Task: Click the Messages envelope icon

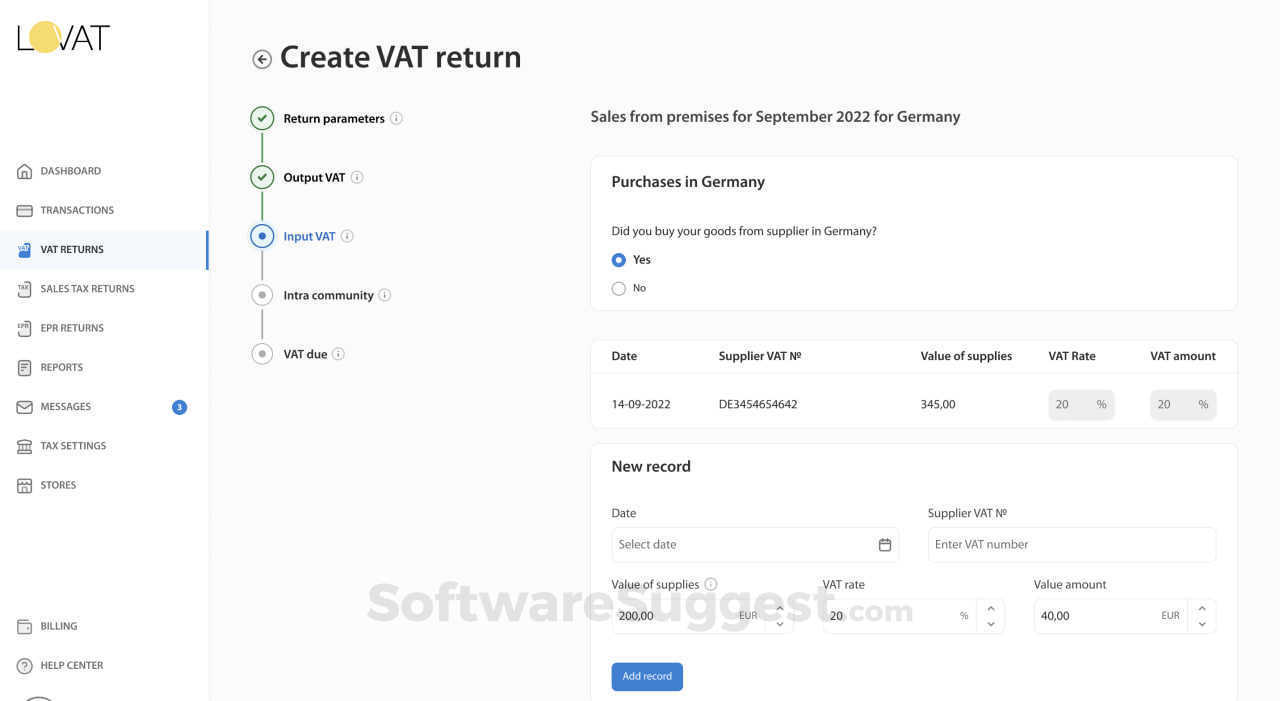Action: click(25, 407)
